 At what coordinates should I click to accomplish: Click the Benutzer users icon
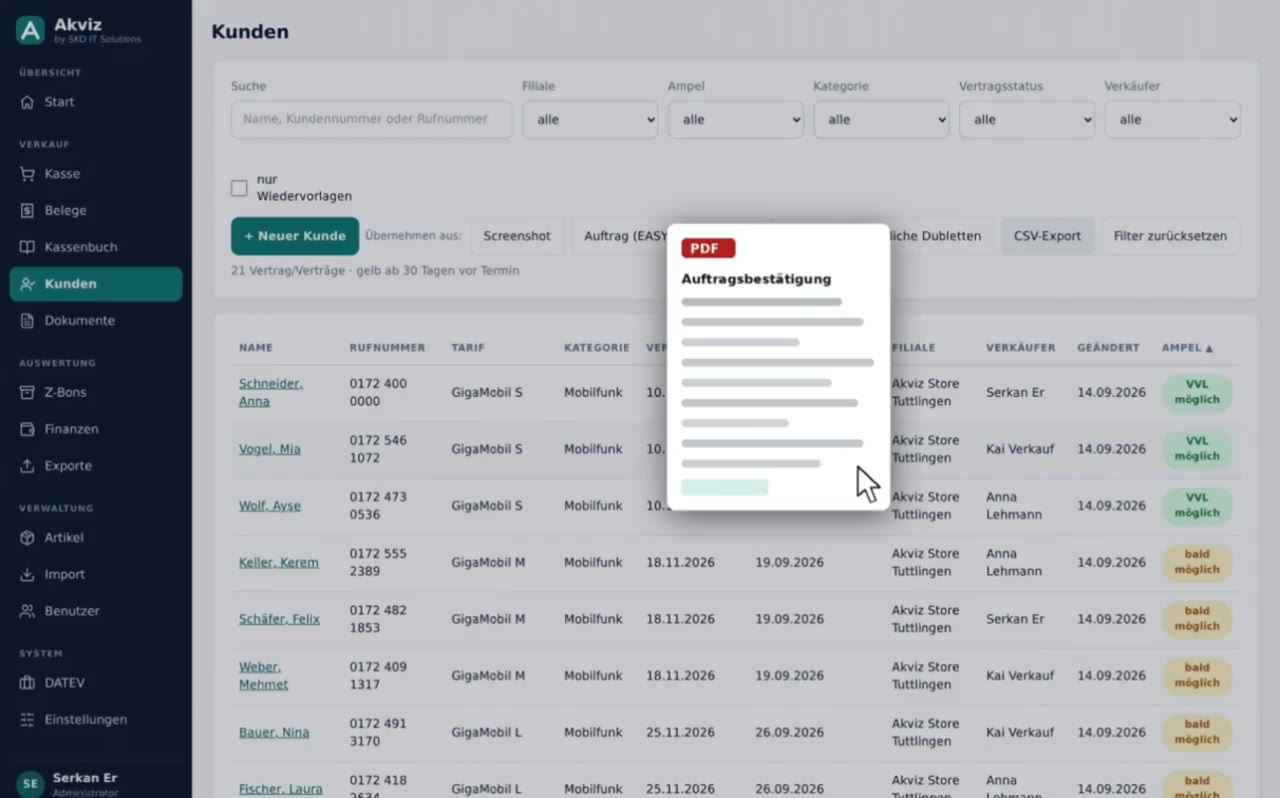coord(27,611)
